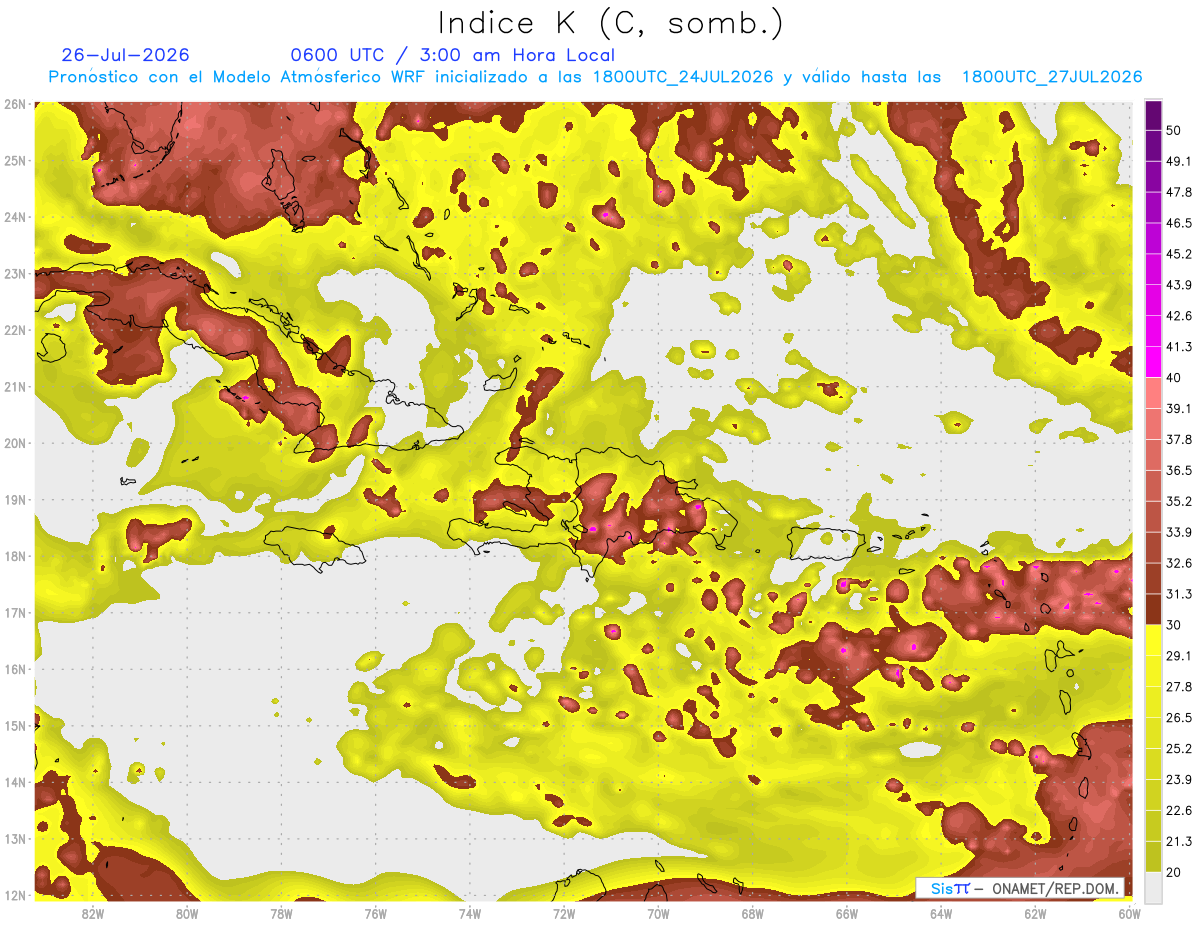The height and width of the screenshot is (927, 1200).
Task: Click the colorbar label "37.8"
Action: click(1179, 439)
